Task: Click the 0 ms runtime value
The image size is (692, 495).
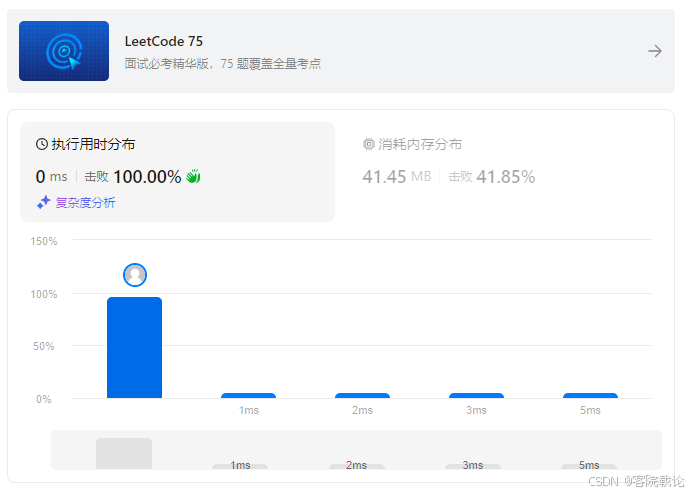Action: pyautogui.click(x=52, y=177)
